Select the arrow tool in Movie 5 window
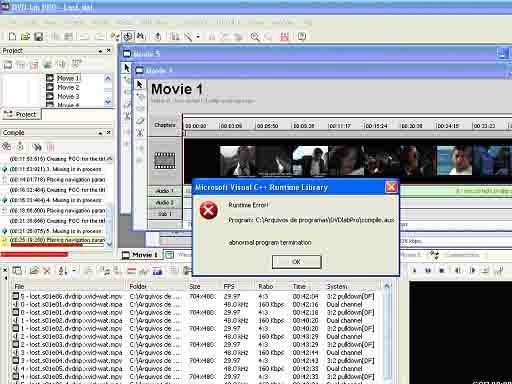 click(126, 68)
